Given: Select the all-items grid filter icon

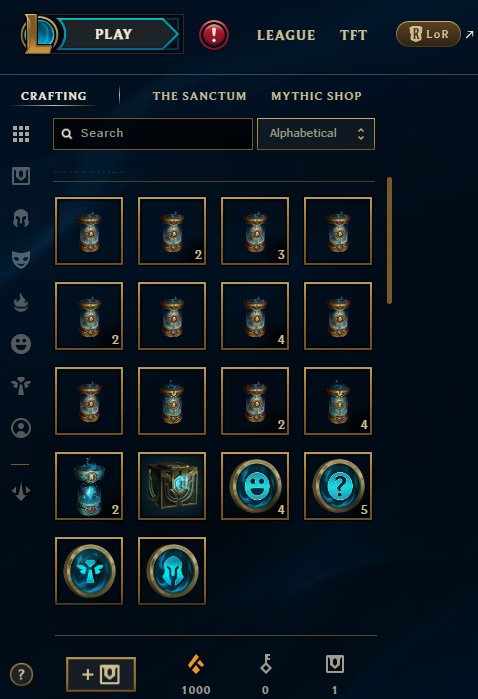Looking at the screenshot, I should pos(21,134).
